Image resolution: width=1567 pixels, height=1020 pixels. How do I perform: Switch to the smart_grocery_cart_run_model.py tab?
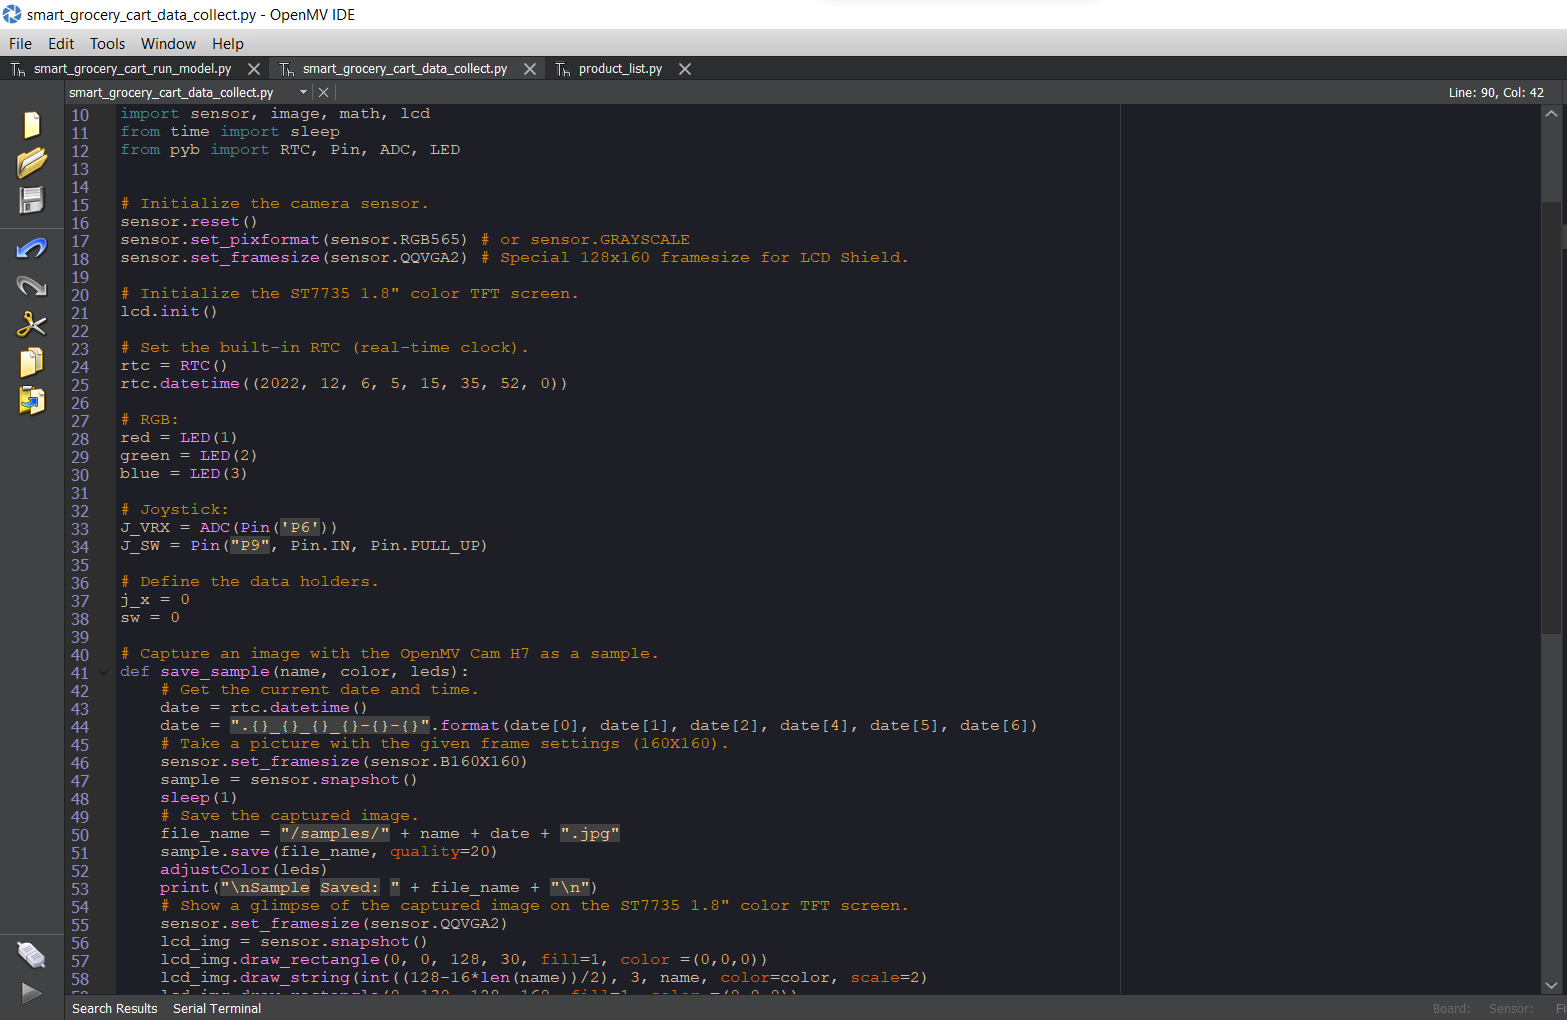(x=133, y=68)
